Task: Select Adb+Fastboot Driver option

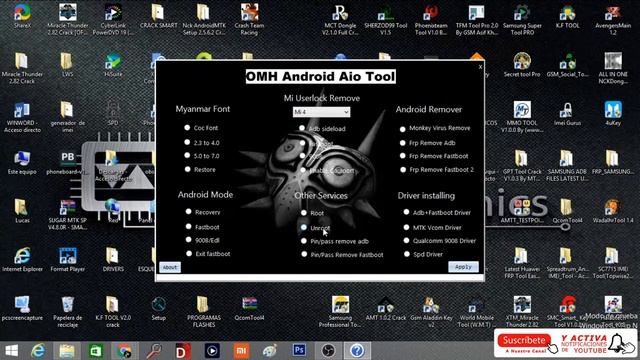Action: (407, 212)
